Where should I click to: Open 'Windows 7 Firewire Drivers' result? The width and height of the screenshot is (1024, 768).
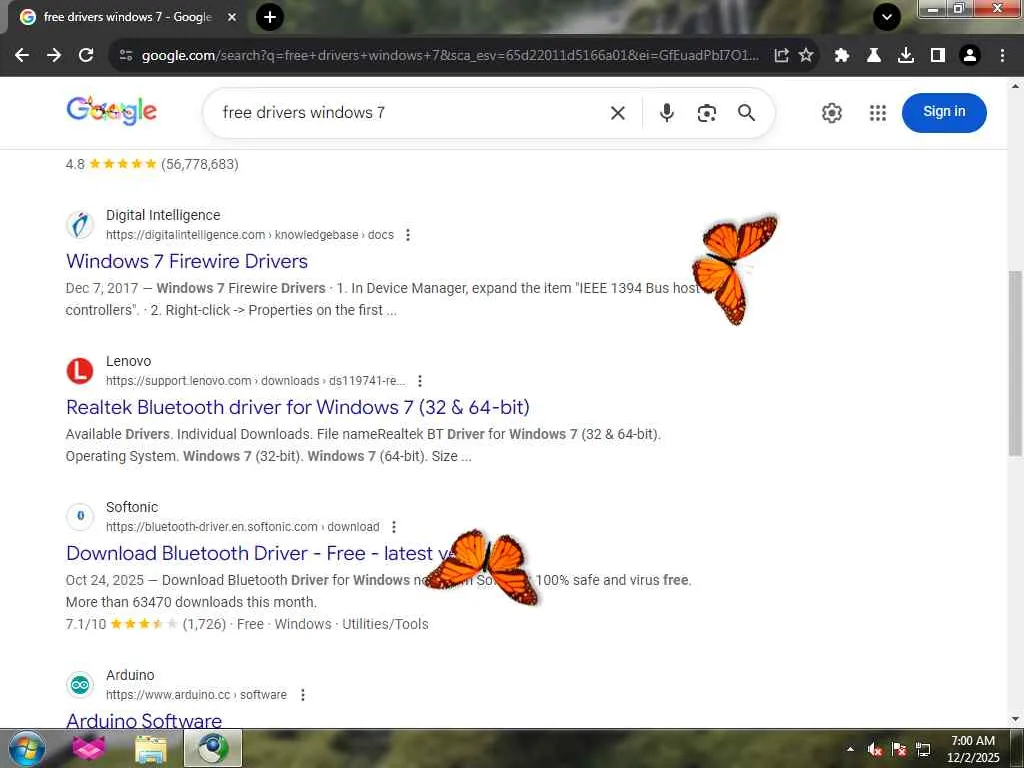(187, 261)
